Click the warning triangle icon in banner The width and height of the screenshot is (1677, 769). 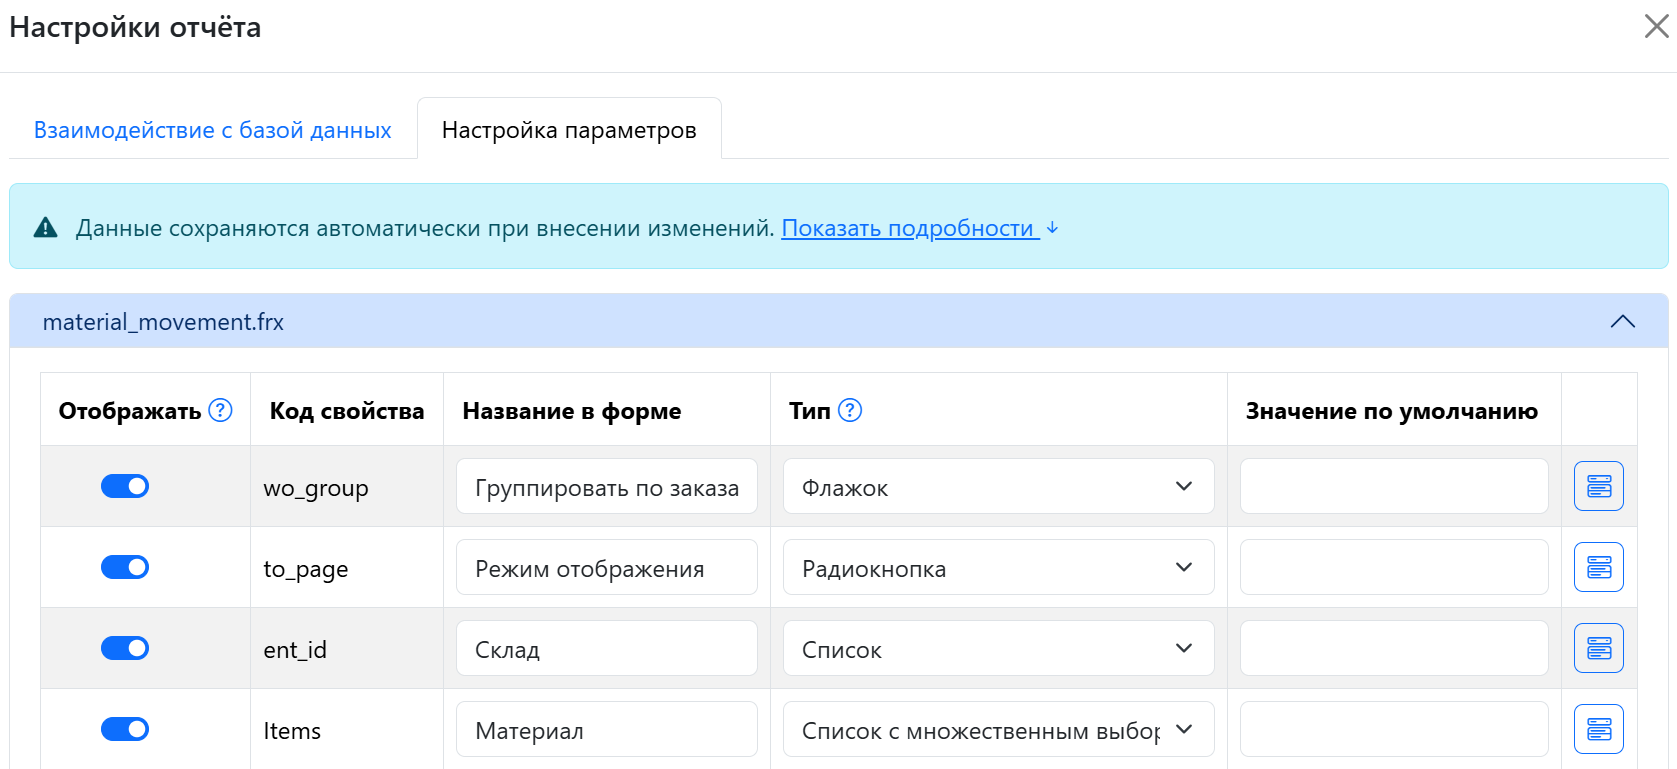(46, 228)
